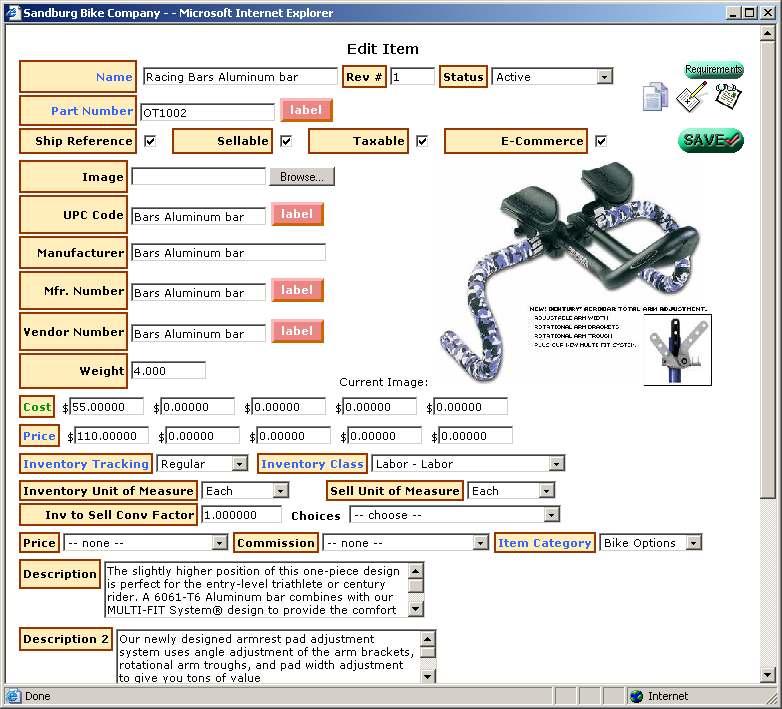Toggle the Ship Reference checkbox
Screen dimensions: 782x709
(x=150, y=141)
